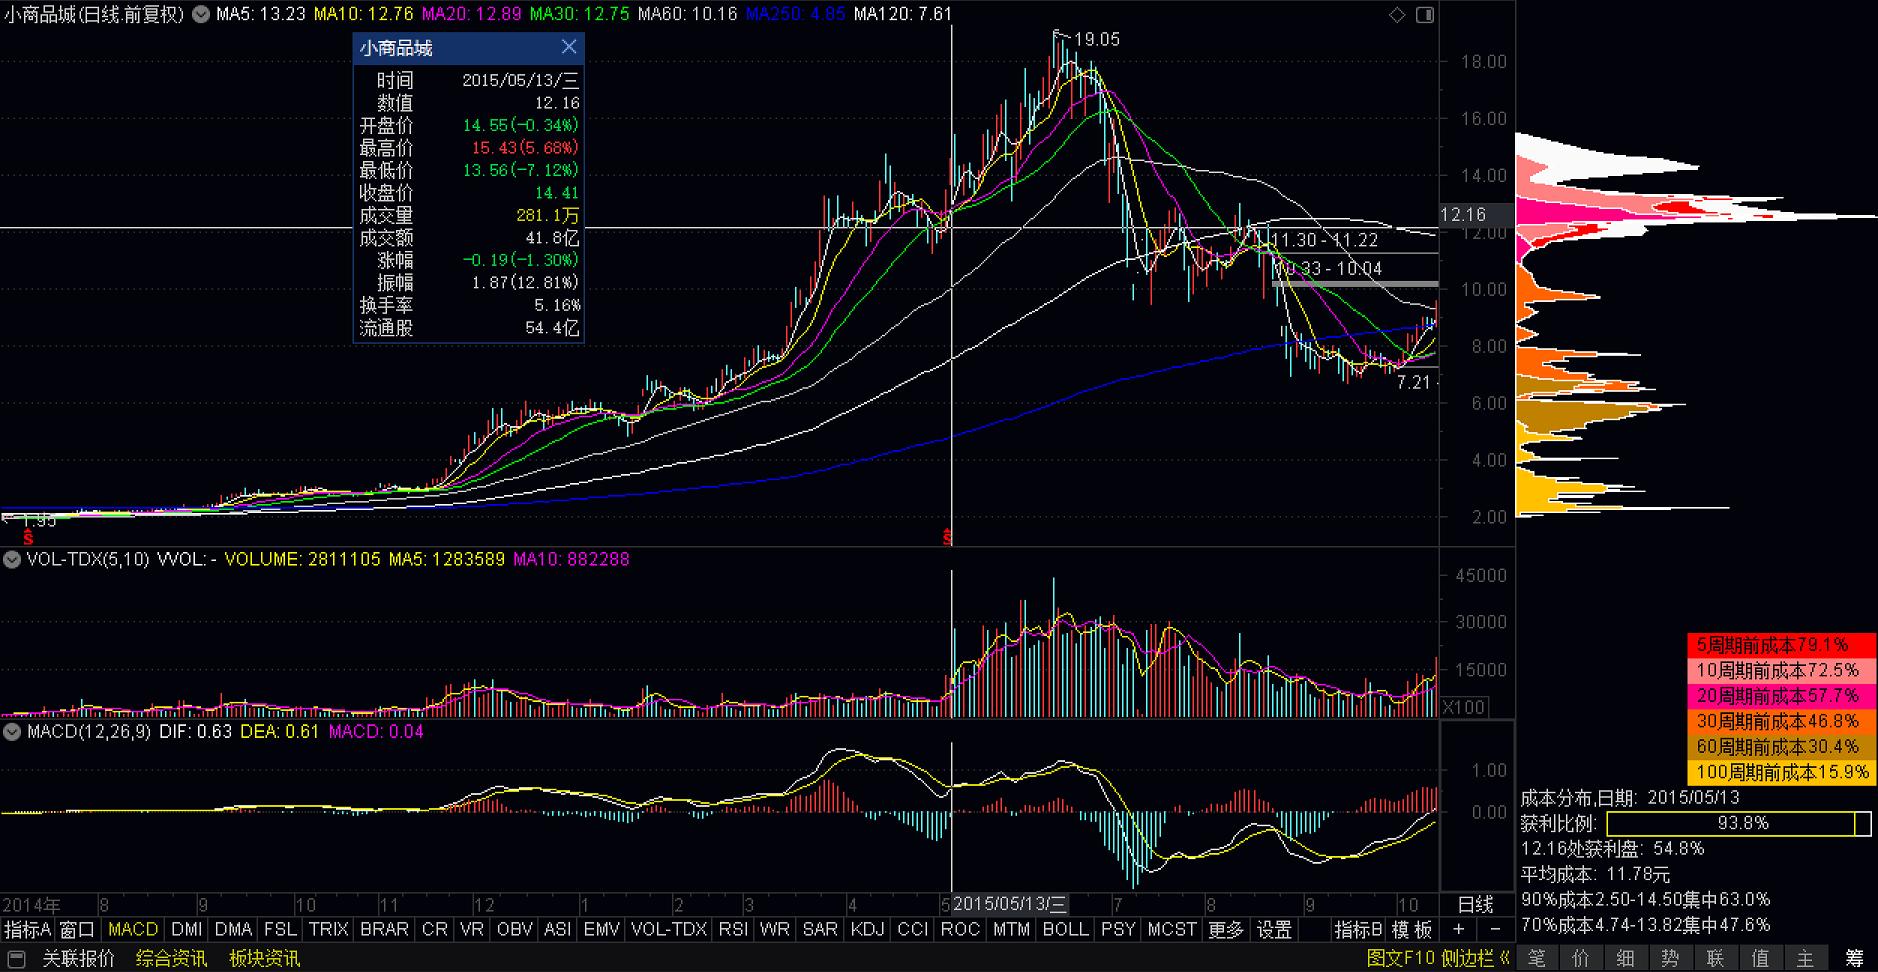Open 综合资讯 news link
This screenshot has width=1878, height=972.
[171, 958]
